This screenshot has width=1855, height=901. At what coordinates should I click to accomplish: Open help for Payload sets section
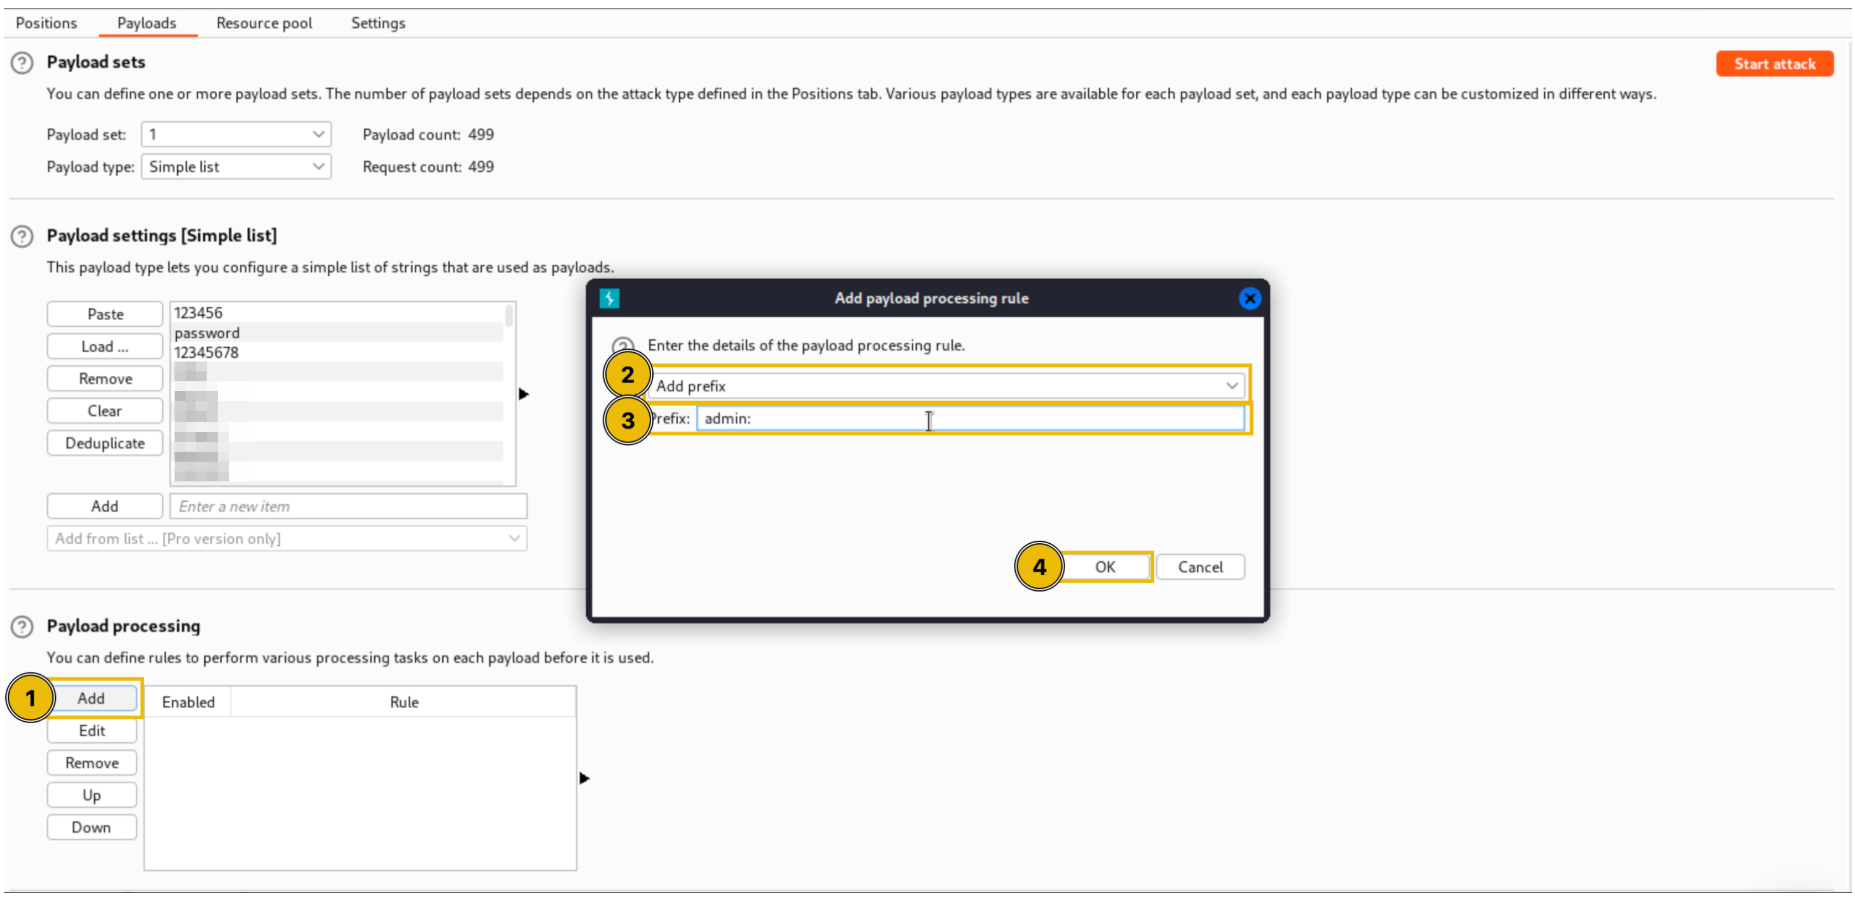tap(22, 63)
